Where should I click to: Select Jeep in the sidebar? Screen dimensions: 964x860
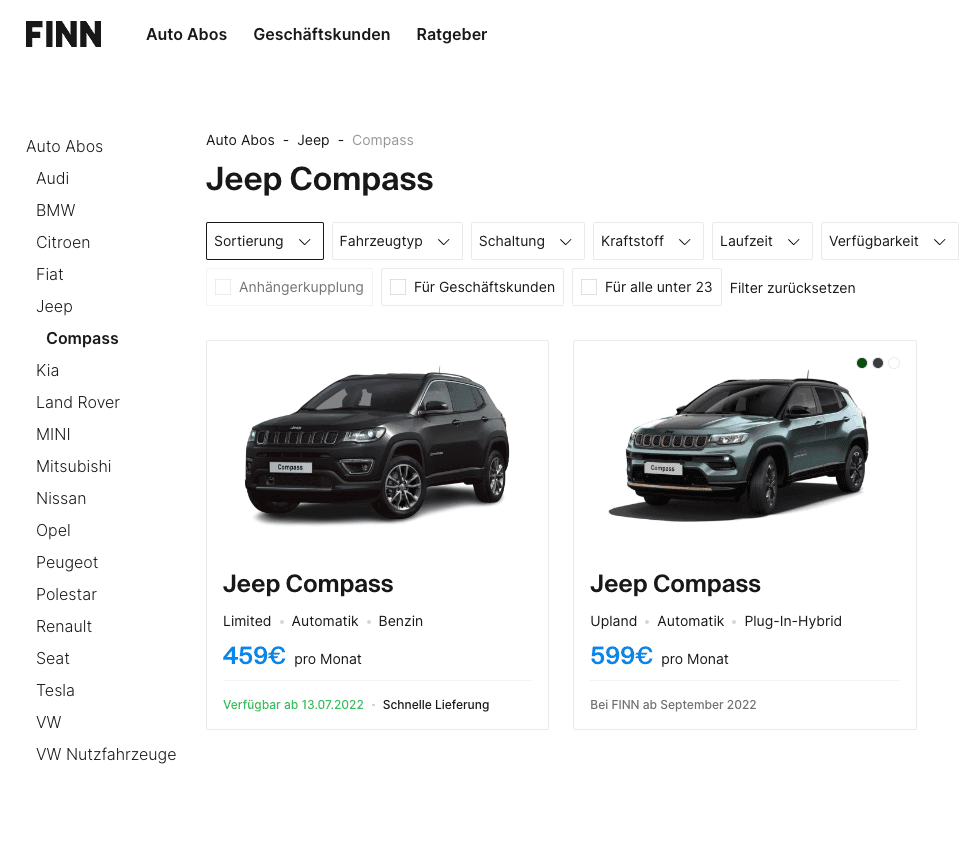[x=54, y=306]
